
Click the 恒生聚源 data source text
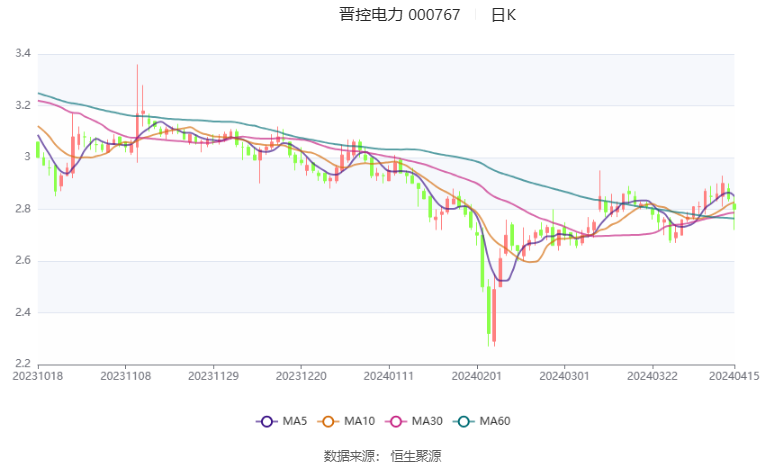tap(416, 456)
